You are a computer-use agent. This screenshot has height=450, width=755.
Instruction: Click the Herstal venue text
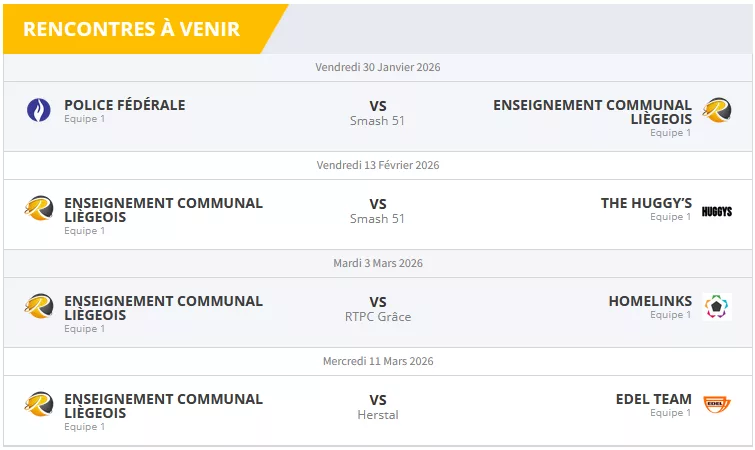pos(378,415)
